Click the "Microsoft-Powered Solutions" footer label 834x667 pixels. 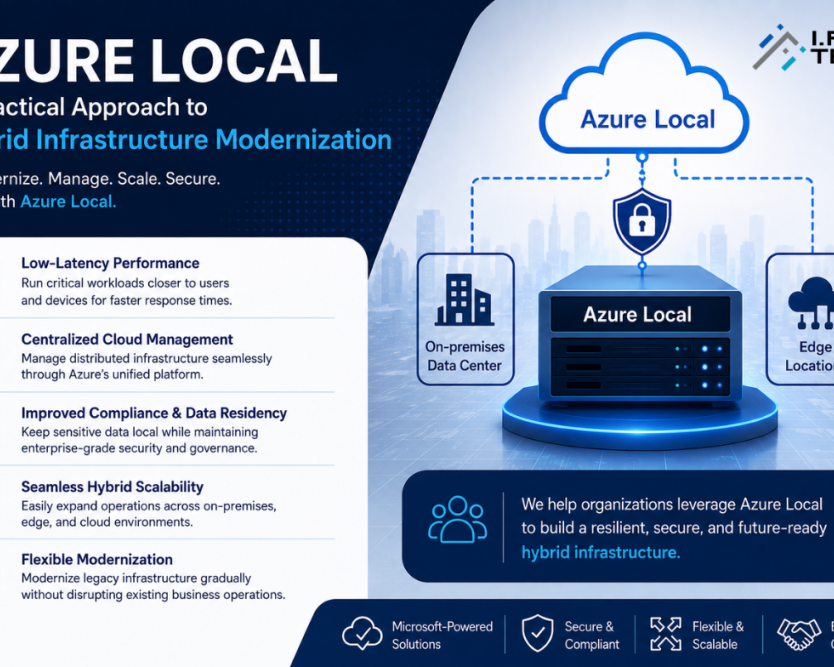pyautogui.click(x=442, y=635)
